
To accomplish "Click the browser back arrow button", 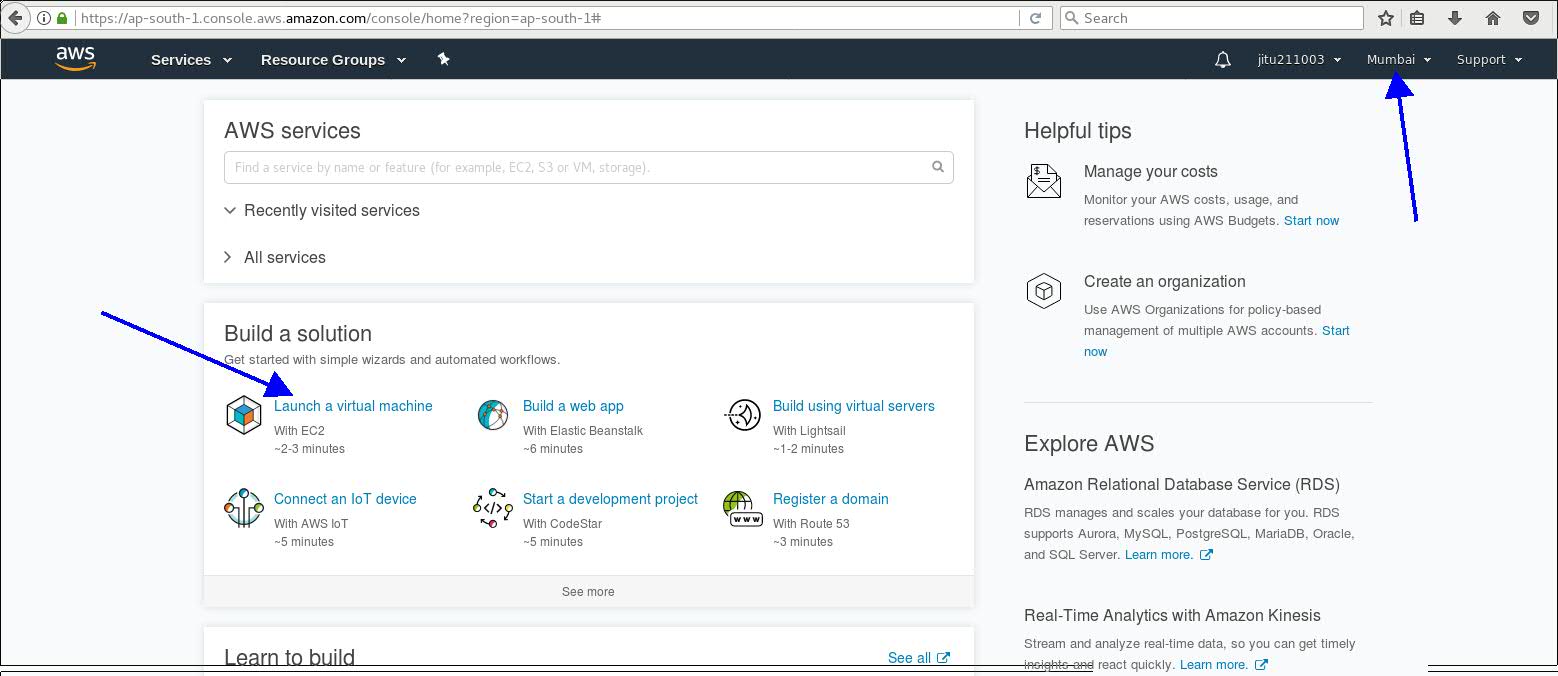I will click(14, 18).
